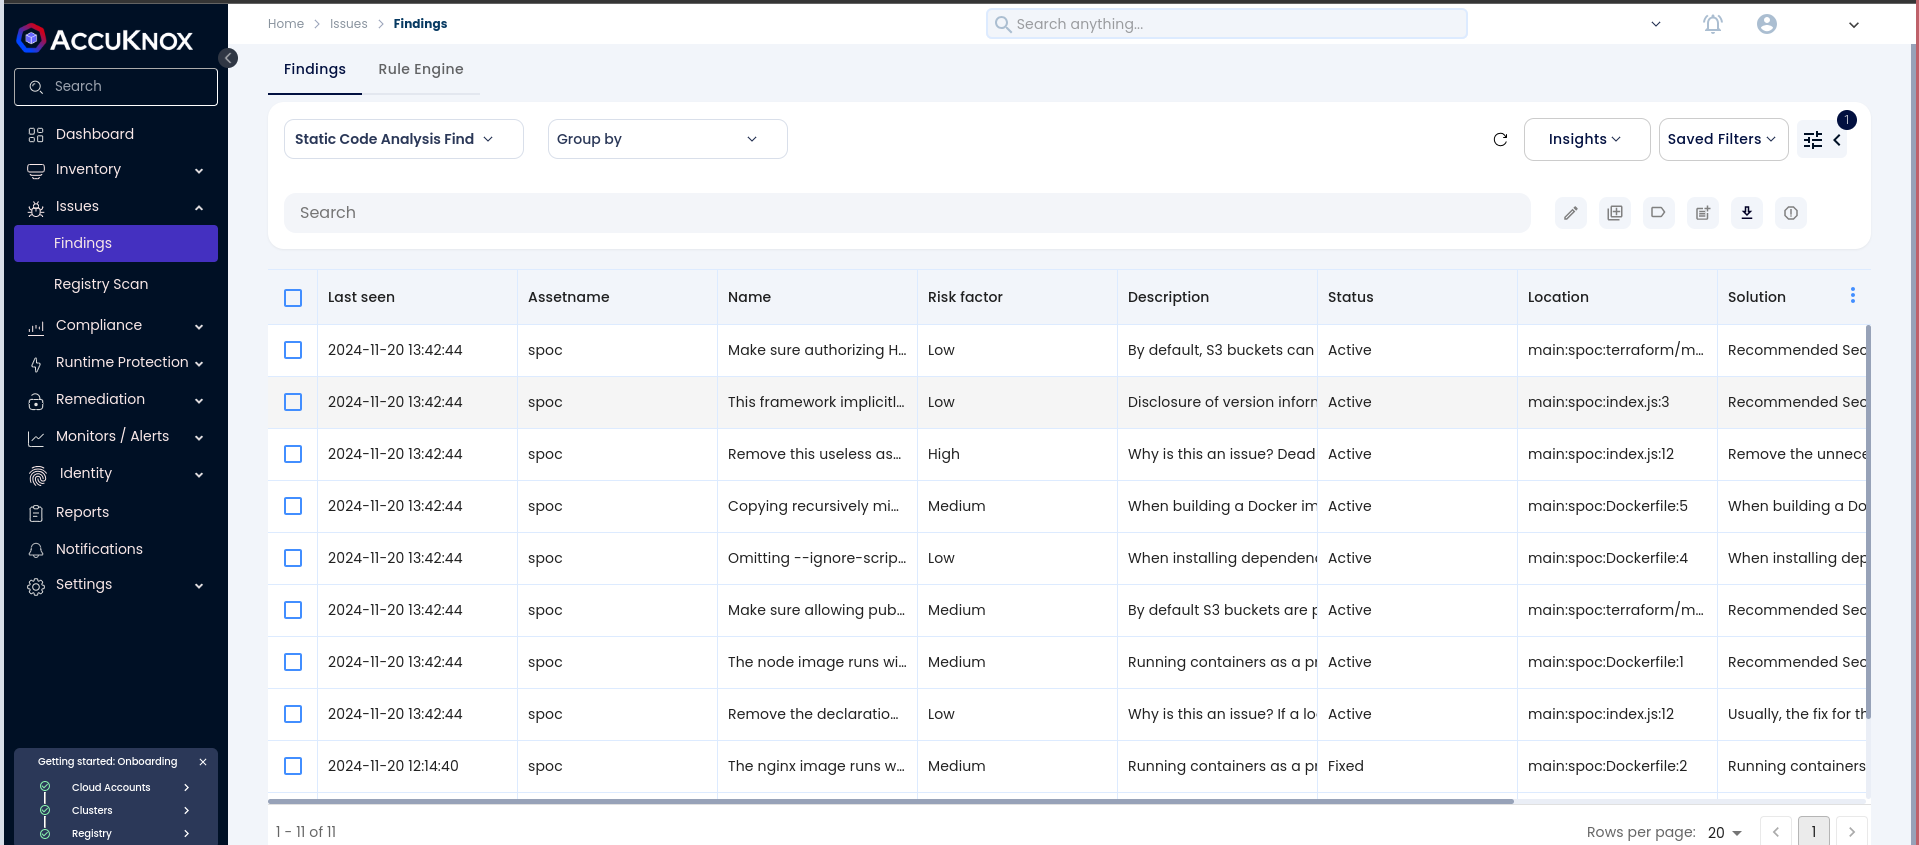Select Findings in the sidebar
This screenshot has width=1919, height=845.
[116, 243]
